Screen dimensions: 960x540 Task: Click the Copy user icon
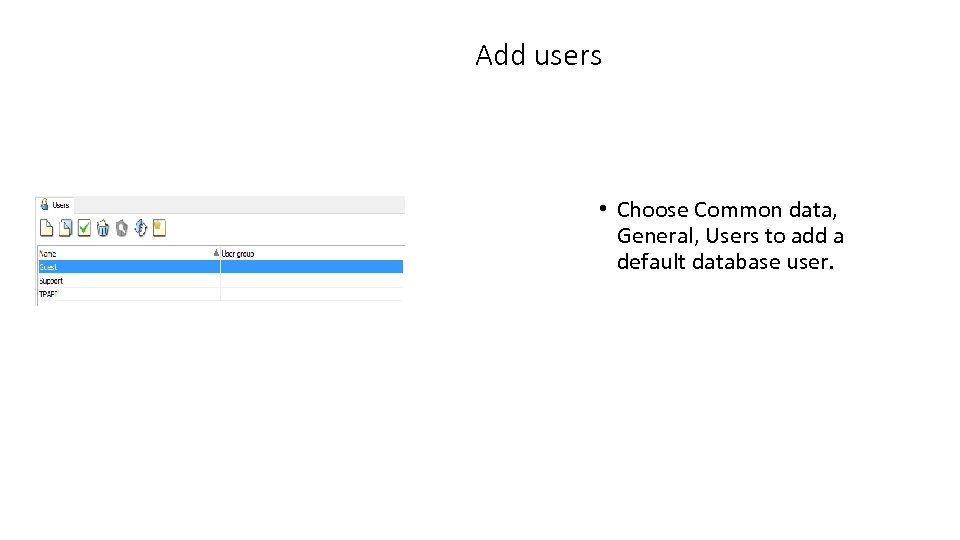click(65, 228)
